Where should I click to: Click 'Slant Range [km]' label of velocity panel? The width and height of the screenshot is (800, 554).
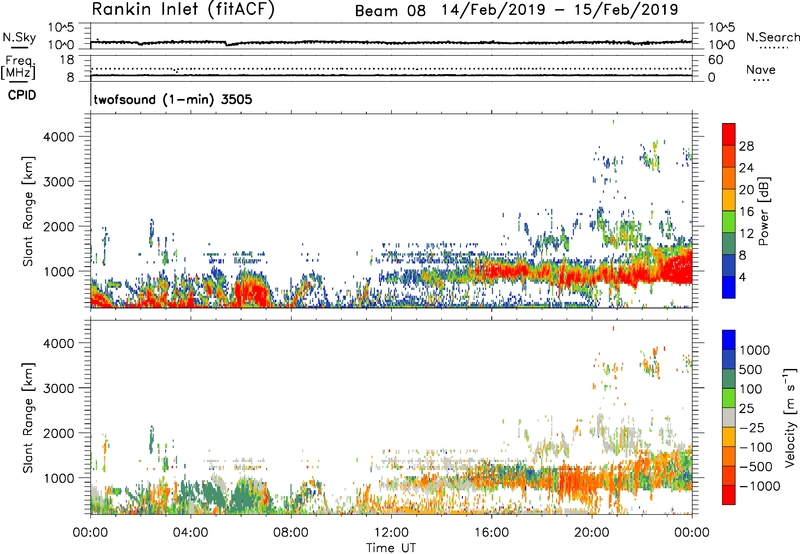(28, 418)
